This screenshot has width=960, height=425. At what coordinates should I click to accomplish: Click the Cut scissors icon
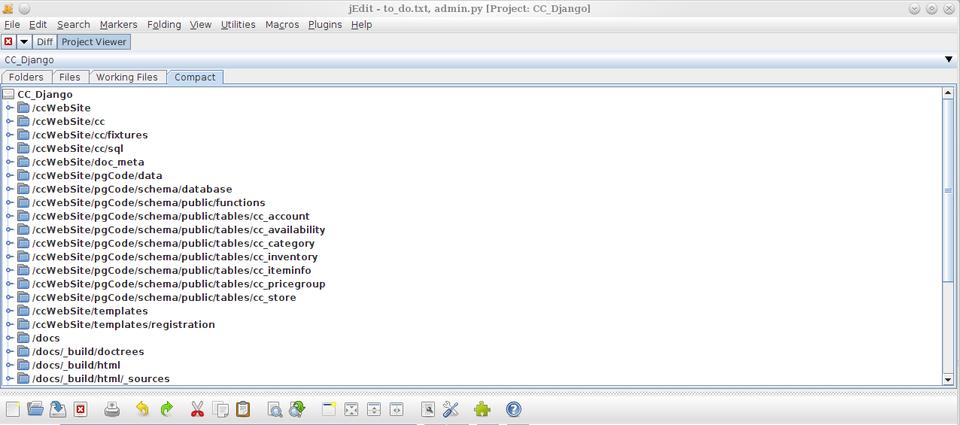197,409
